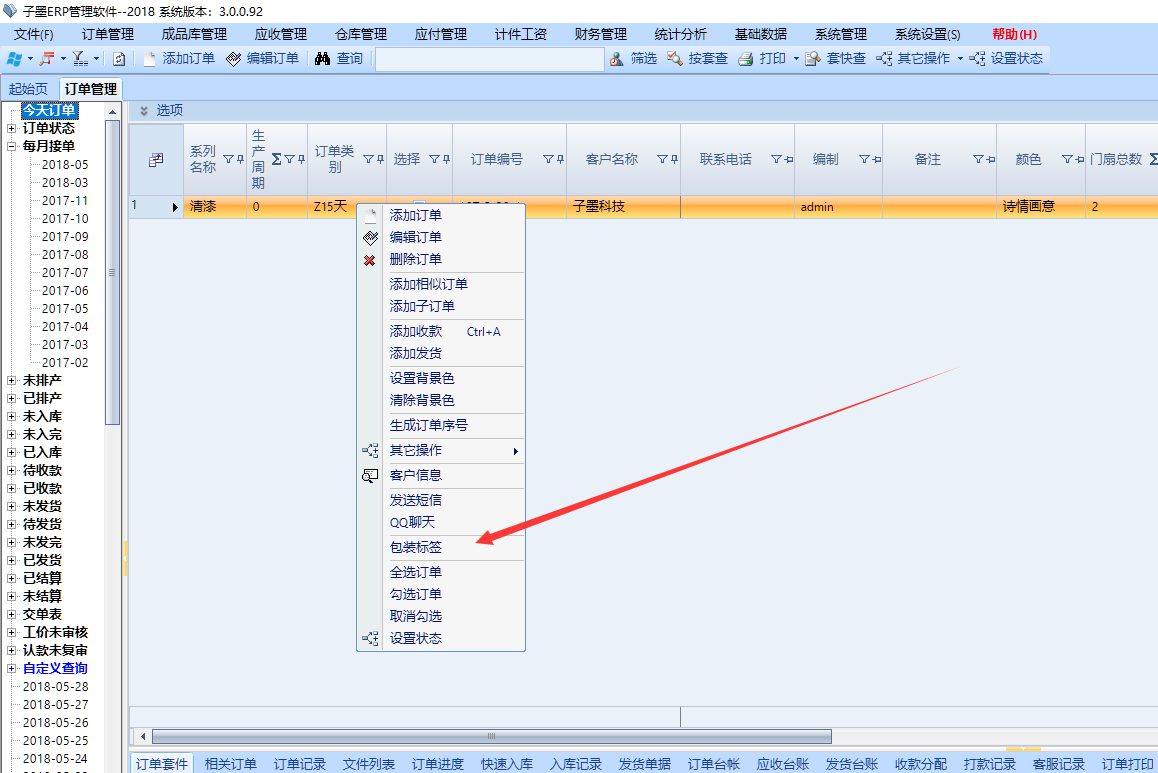
Task: Click red X 删除订单 in context menu
Action: click(369, 260)
